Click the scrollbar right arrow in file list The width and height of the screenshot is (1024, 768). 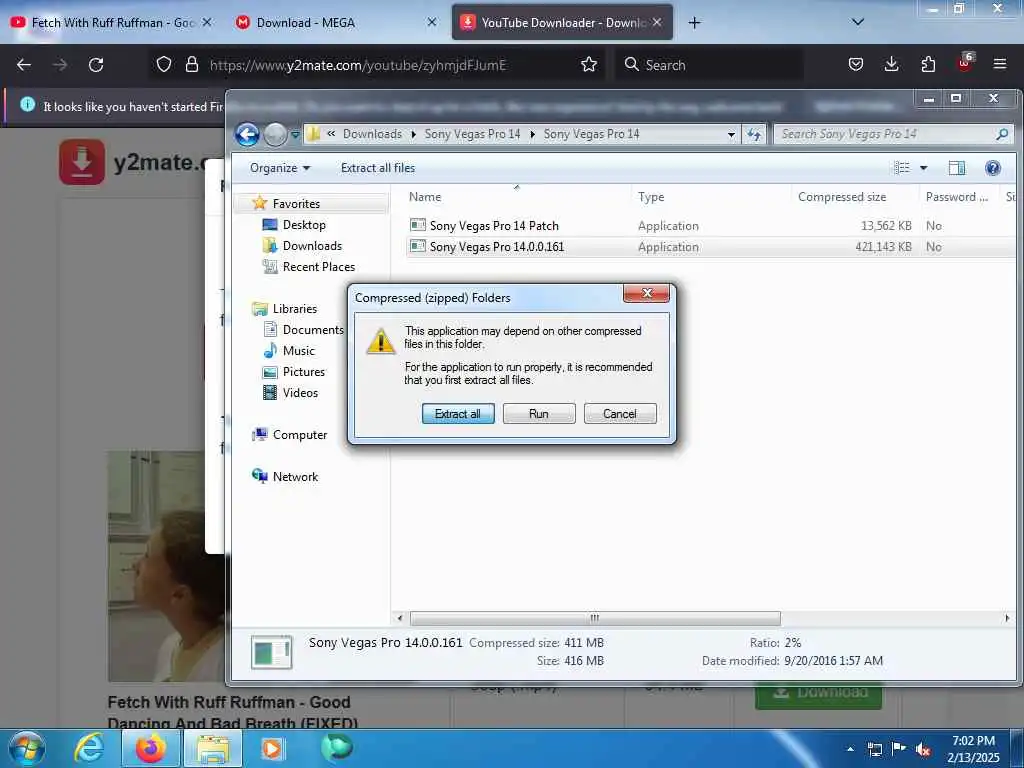tap(1007, 618)
